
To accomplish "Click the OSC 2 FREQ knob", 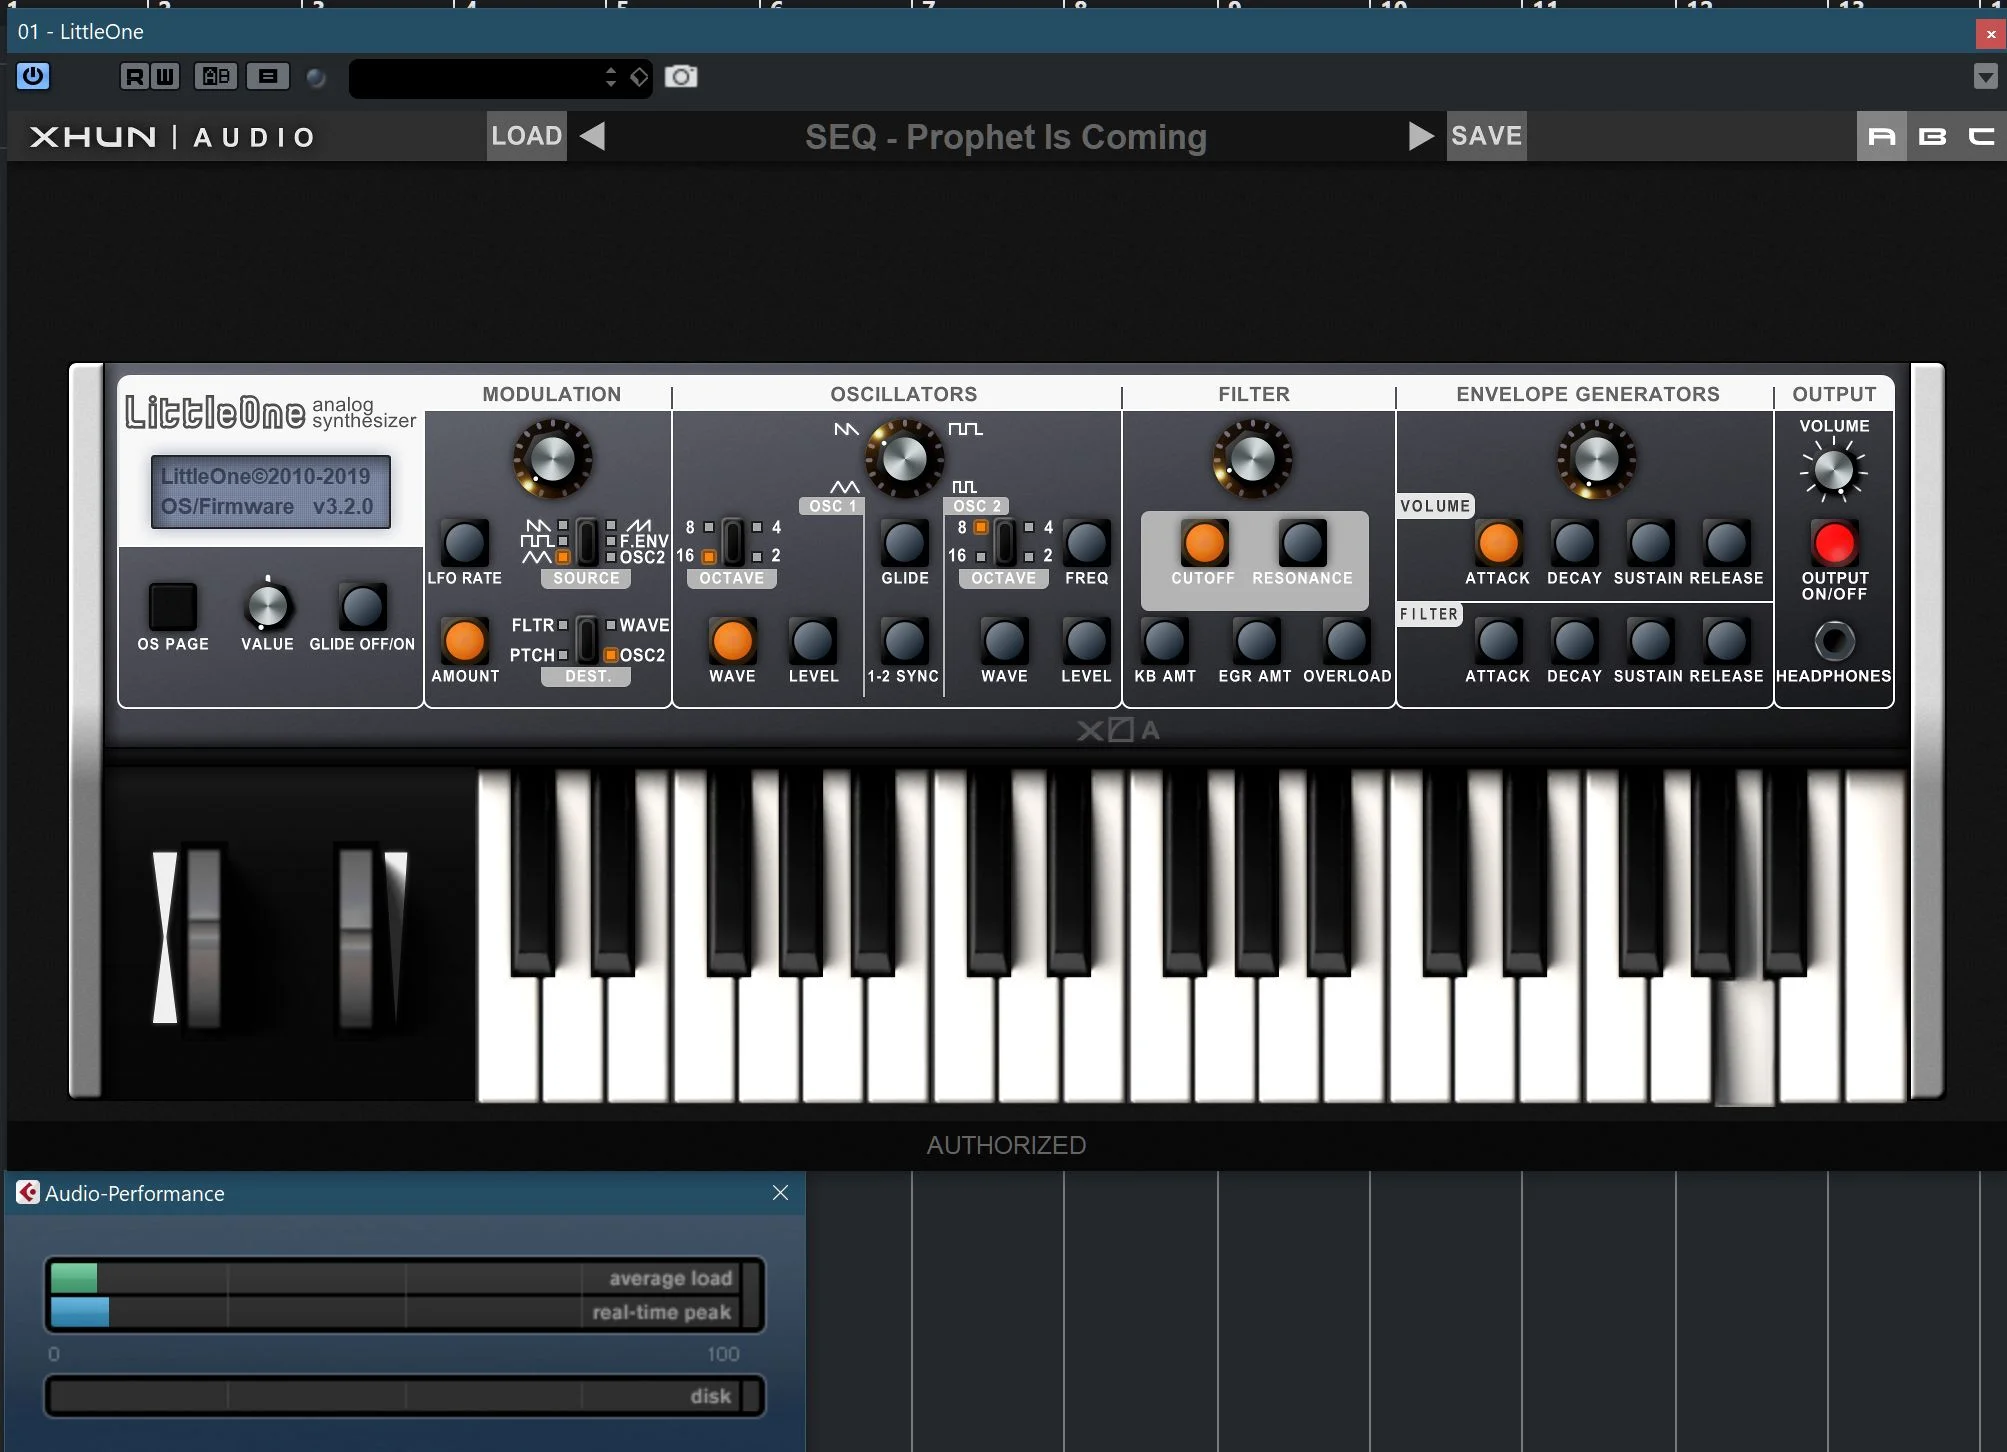I will pyautogui.click(x=1087, y=543).
